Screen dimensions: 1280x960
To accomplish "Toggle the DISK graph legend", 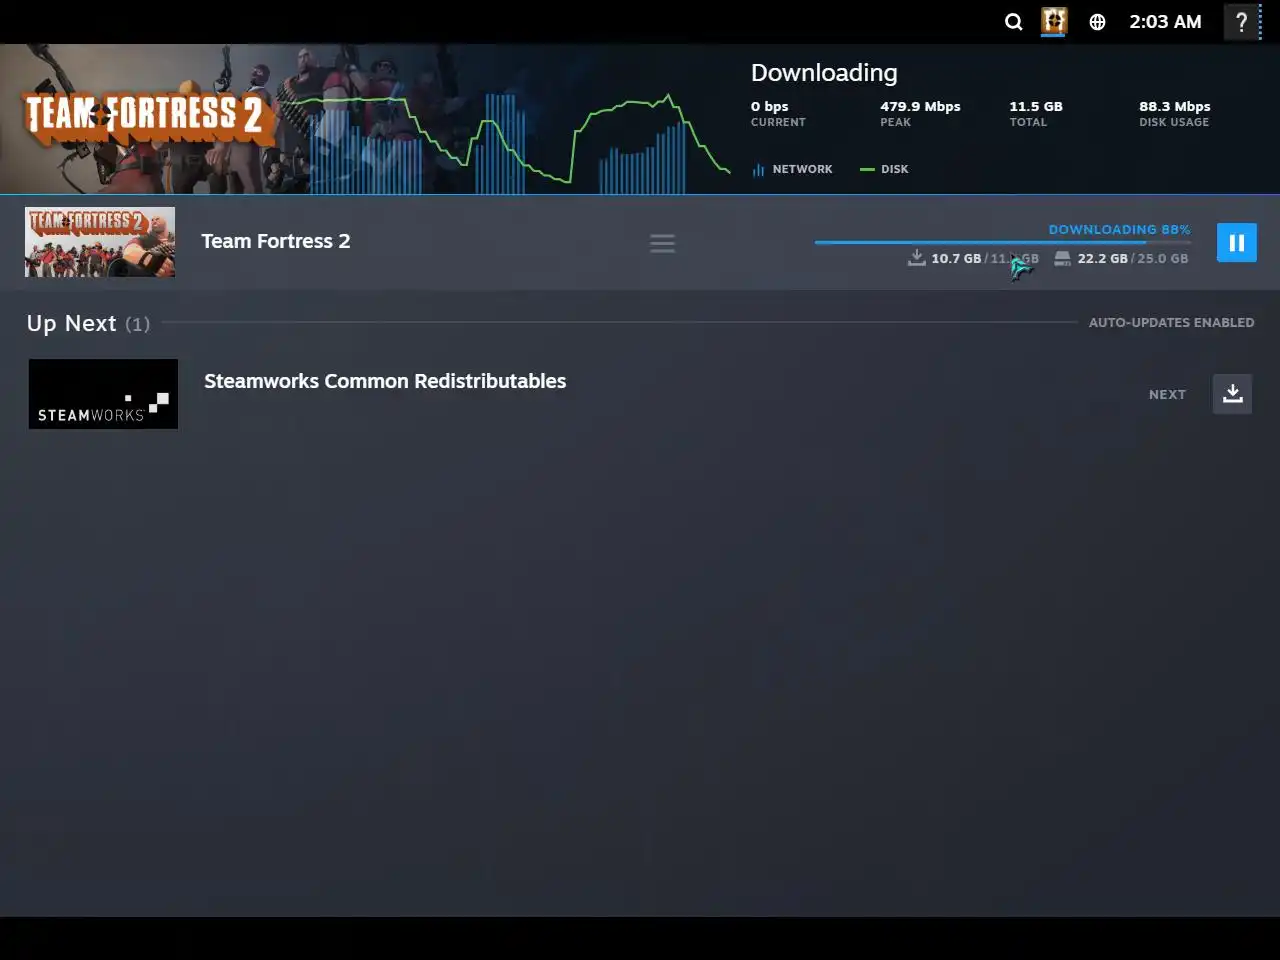I will point(884,169).
